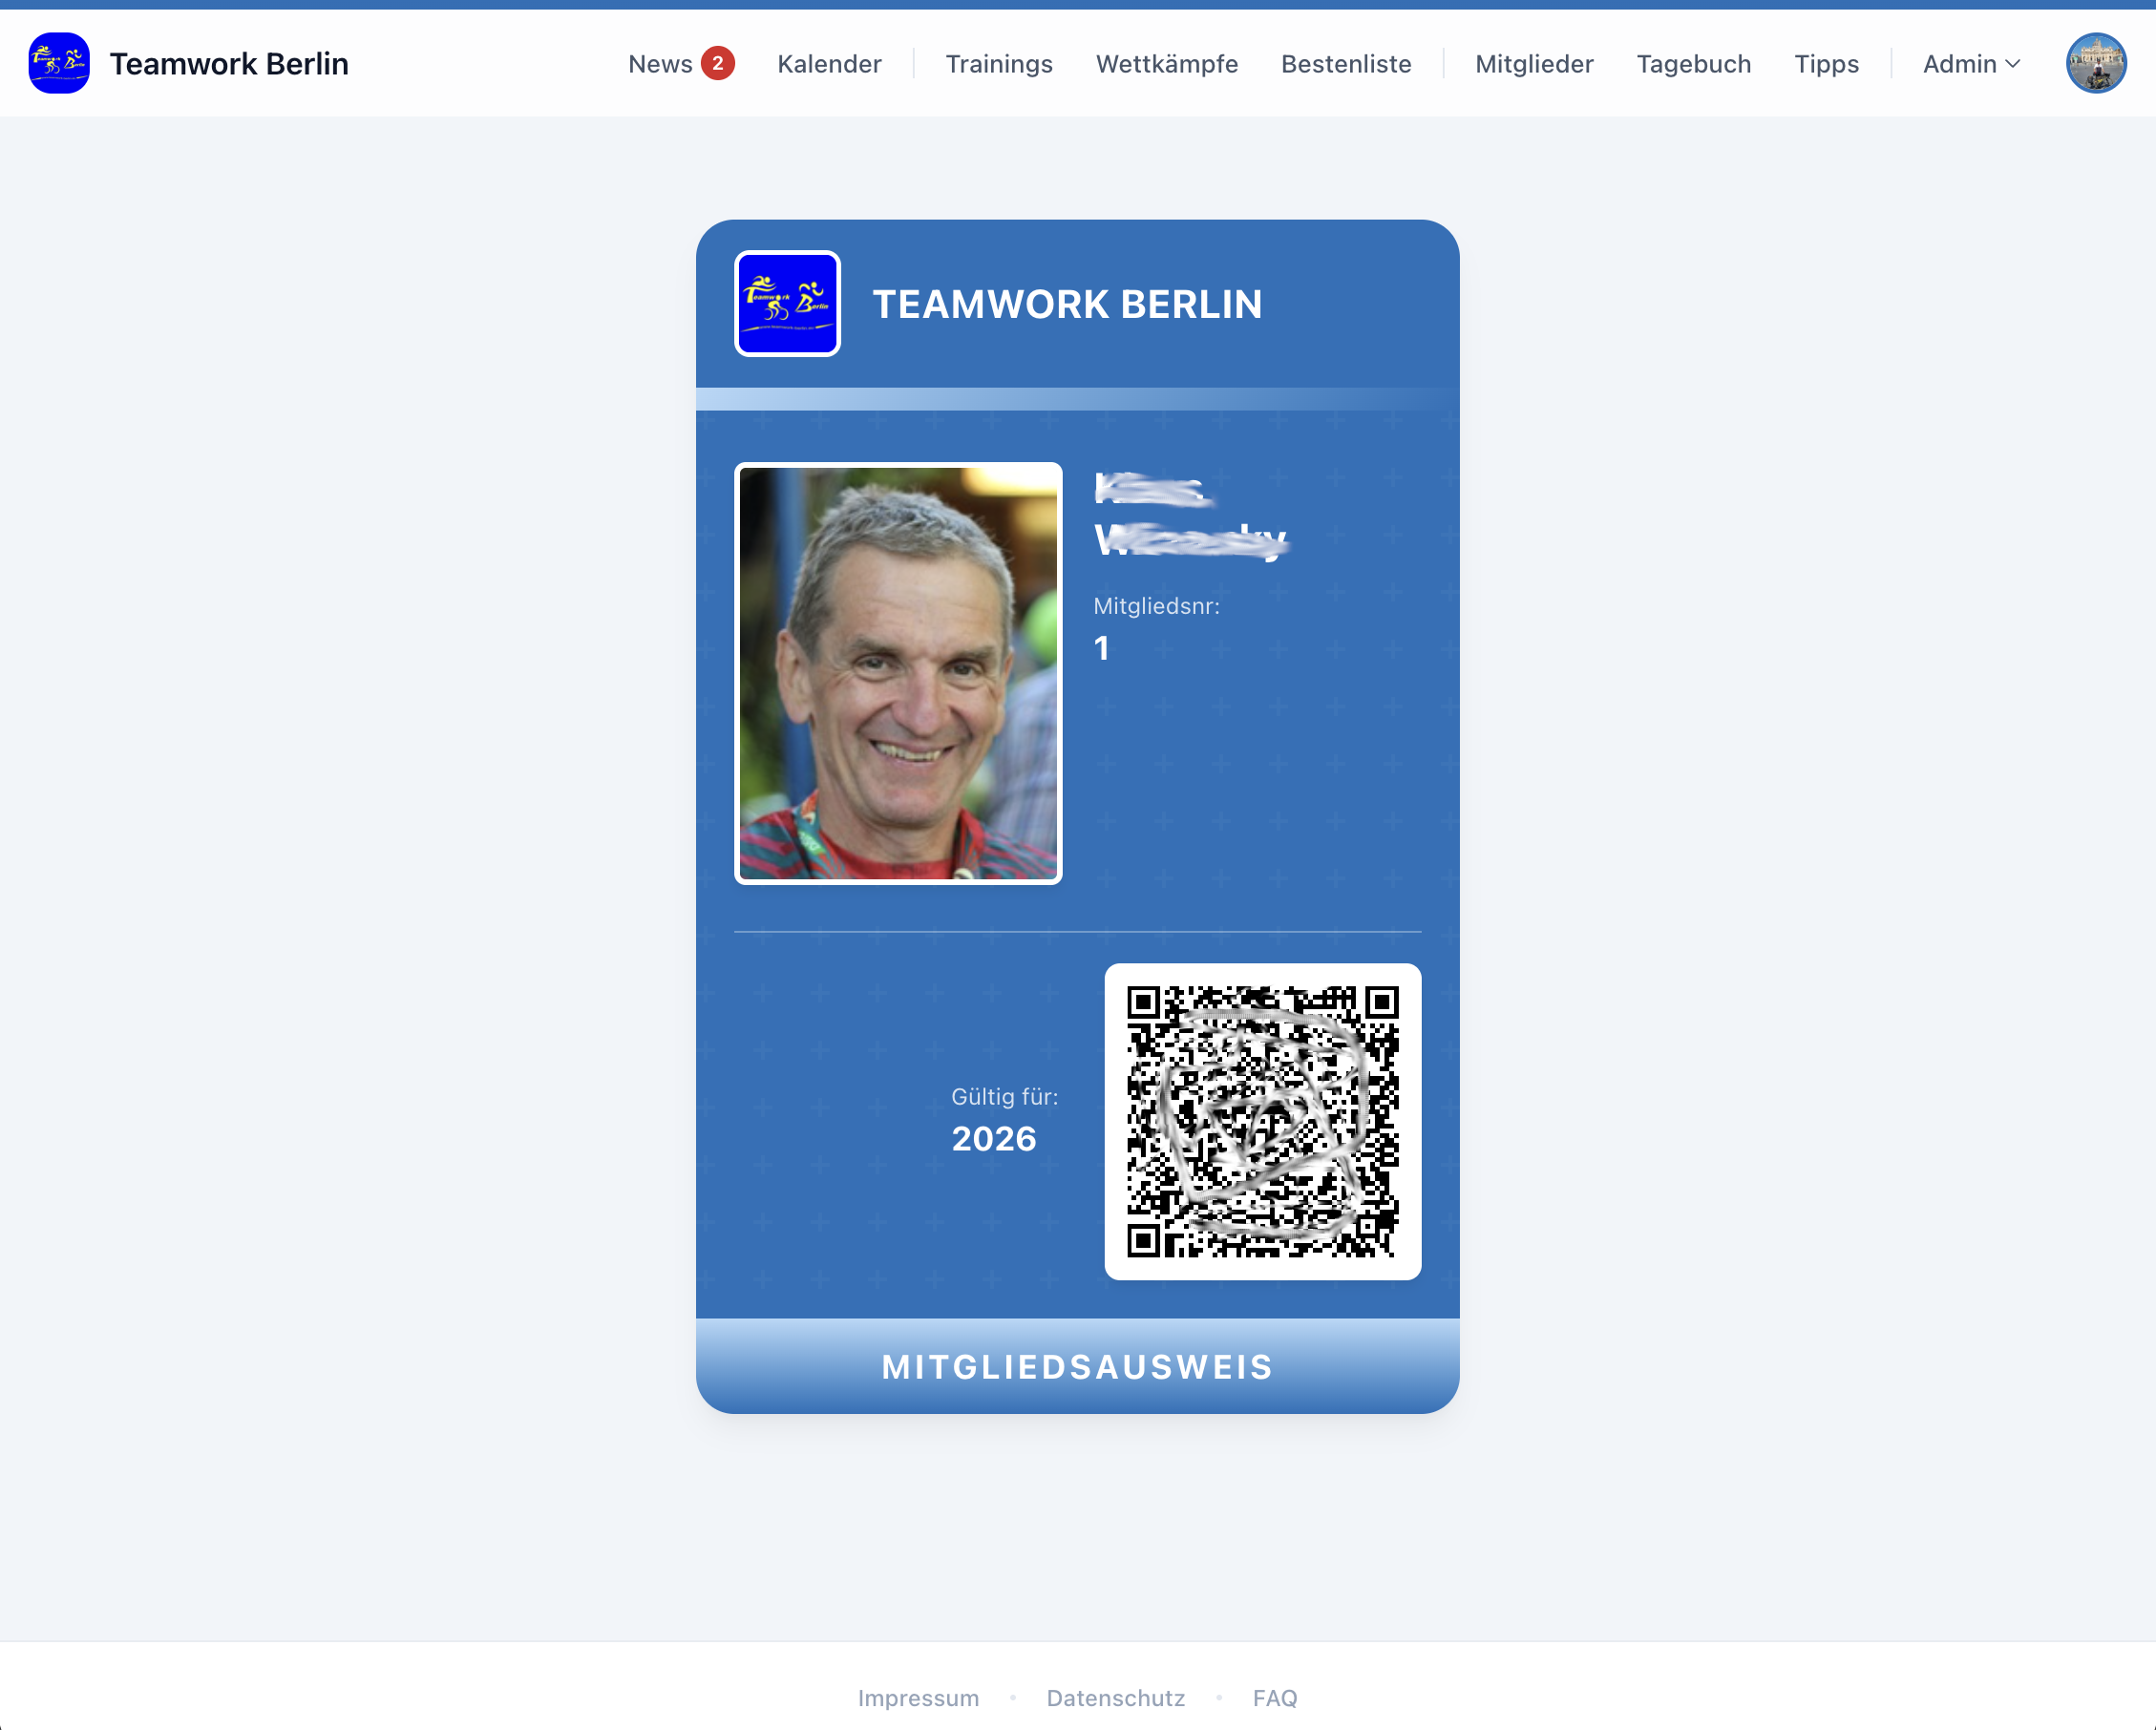
Task: Go to the Kalender section
Action: coord(829,64)
